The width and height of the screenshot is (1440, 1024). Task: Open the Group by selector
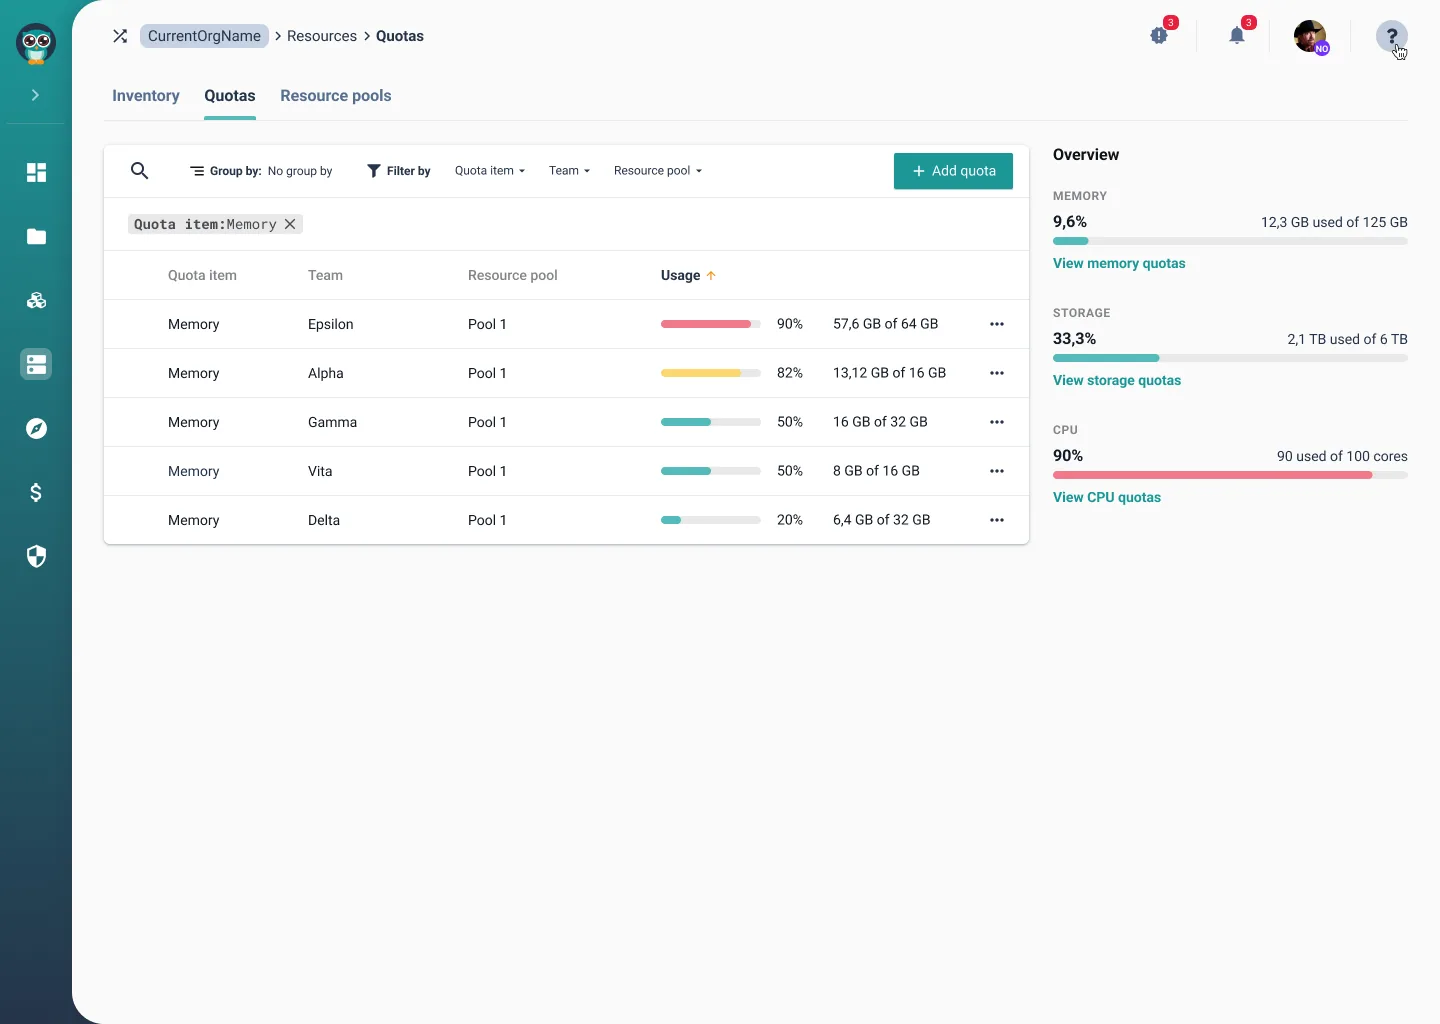click(261, 171)
